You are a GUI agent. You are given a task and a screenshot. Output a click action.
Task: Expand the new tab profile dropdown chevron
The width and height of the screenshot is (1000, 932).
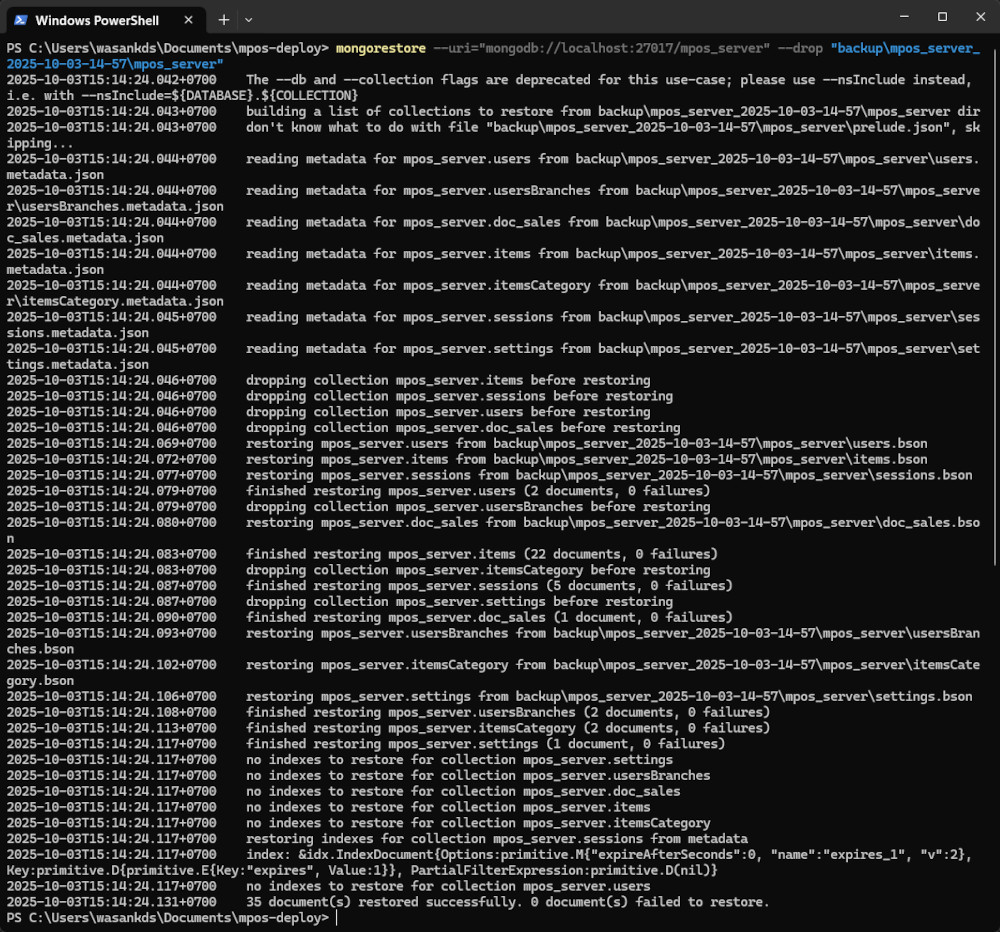249,19
